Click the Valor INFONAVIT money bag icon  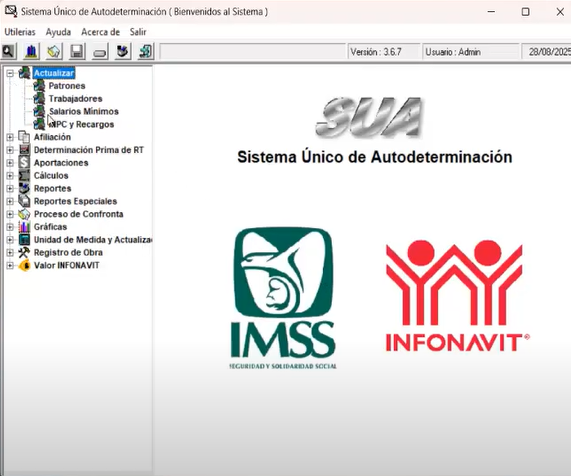point(24,265)
